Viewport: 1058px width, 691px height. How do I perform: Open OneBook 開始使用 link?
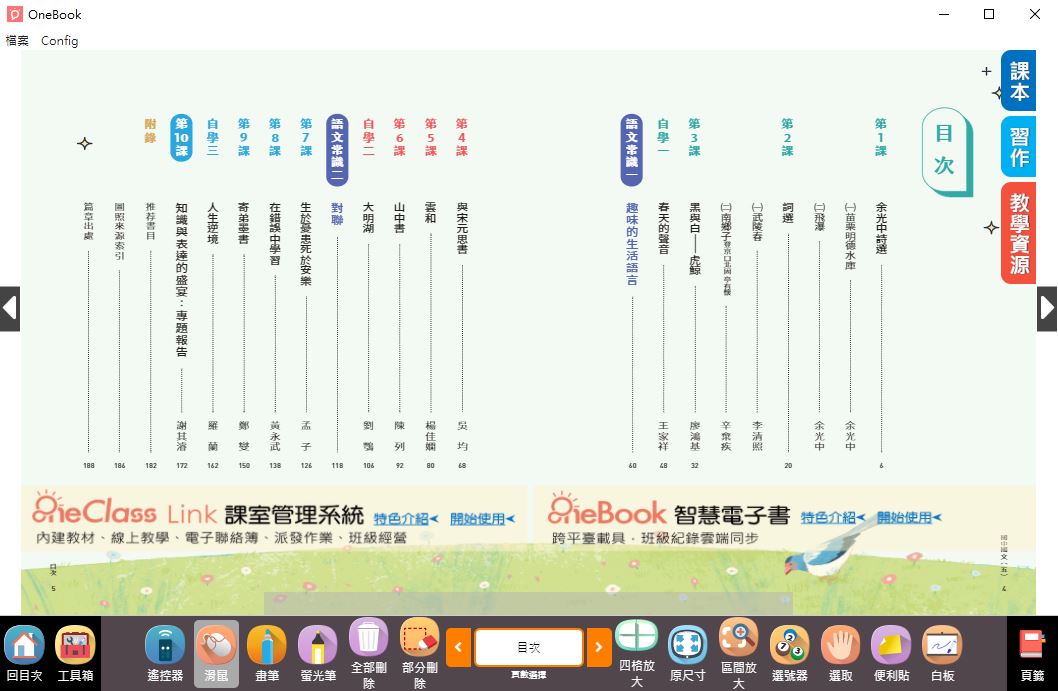[x=909, y=518]
